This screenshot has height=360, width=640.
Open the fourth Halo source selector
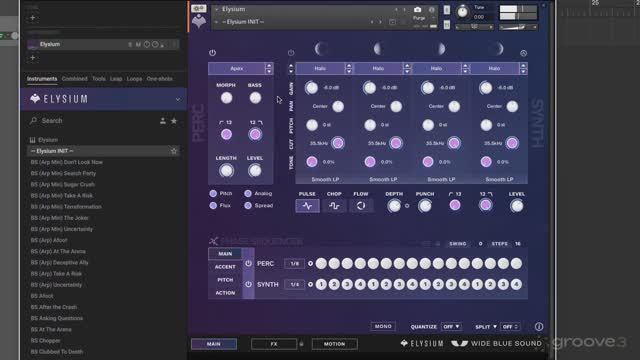[x=494, y=69]
